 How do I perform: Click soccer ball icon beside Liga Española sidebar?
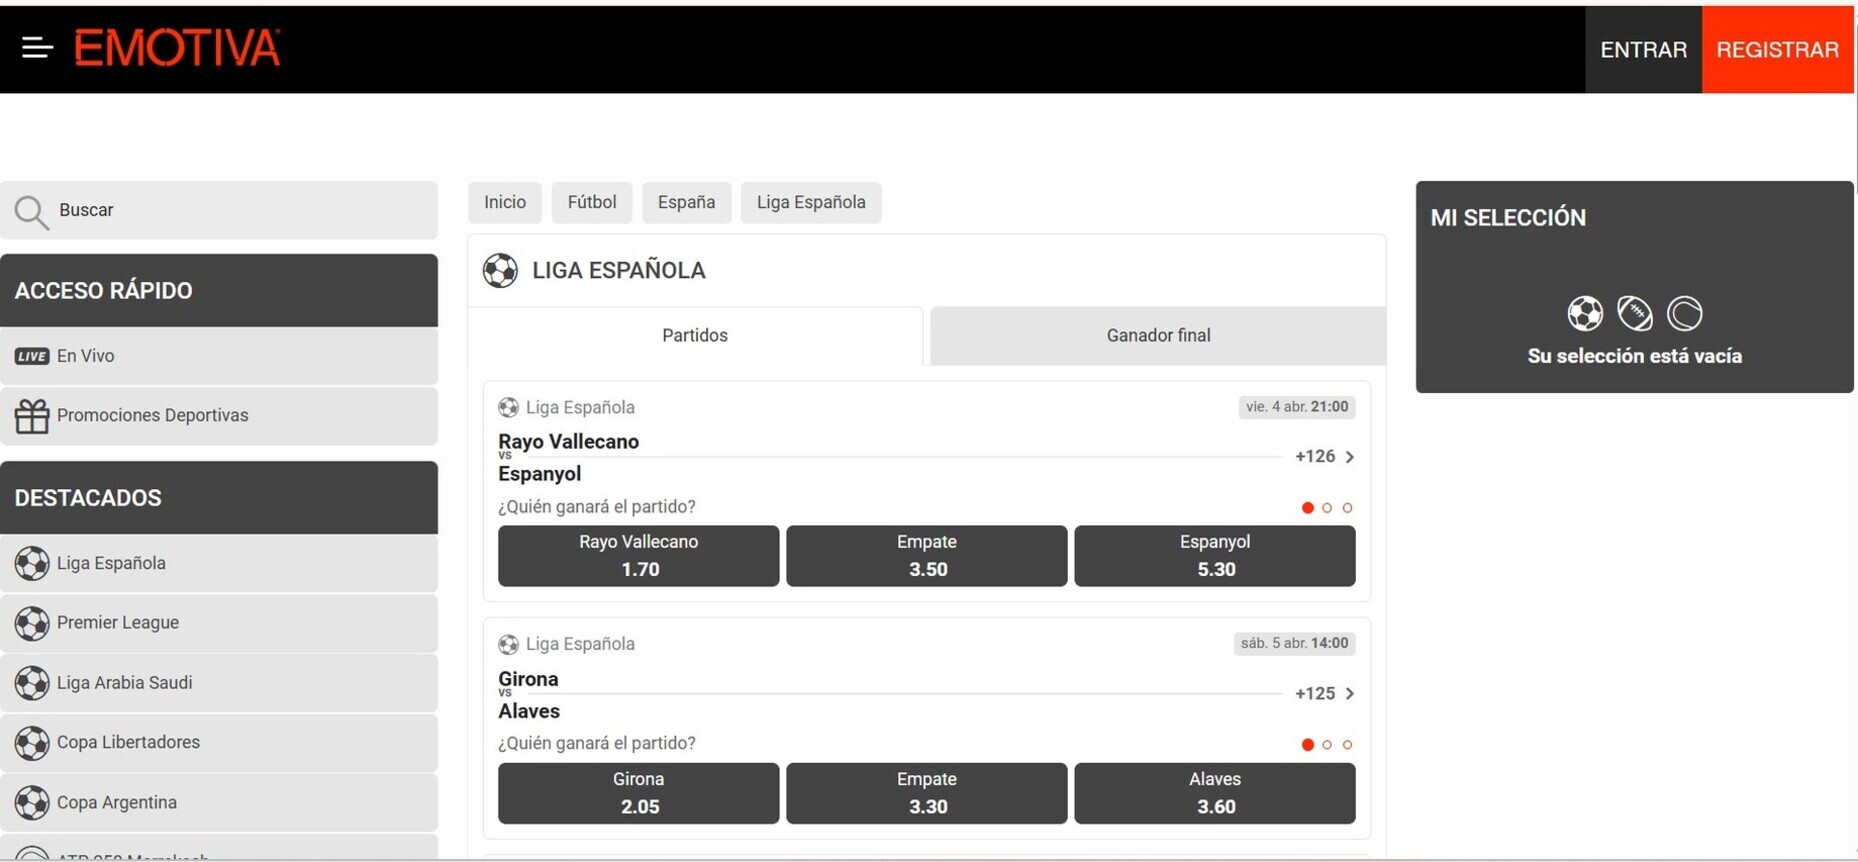tap(32, 564)
